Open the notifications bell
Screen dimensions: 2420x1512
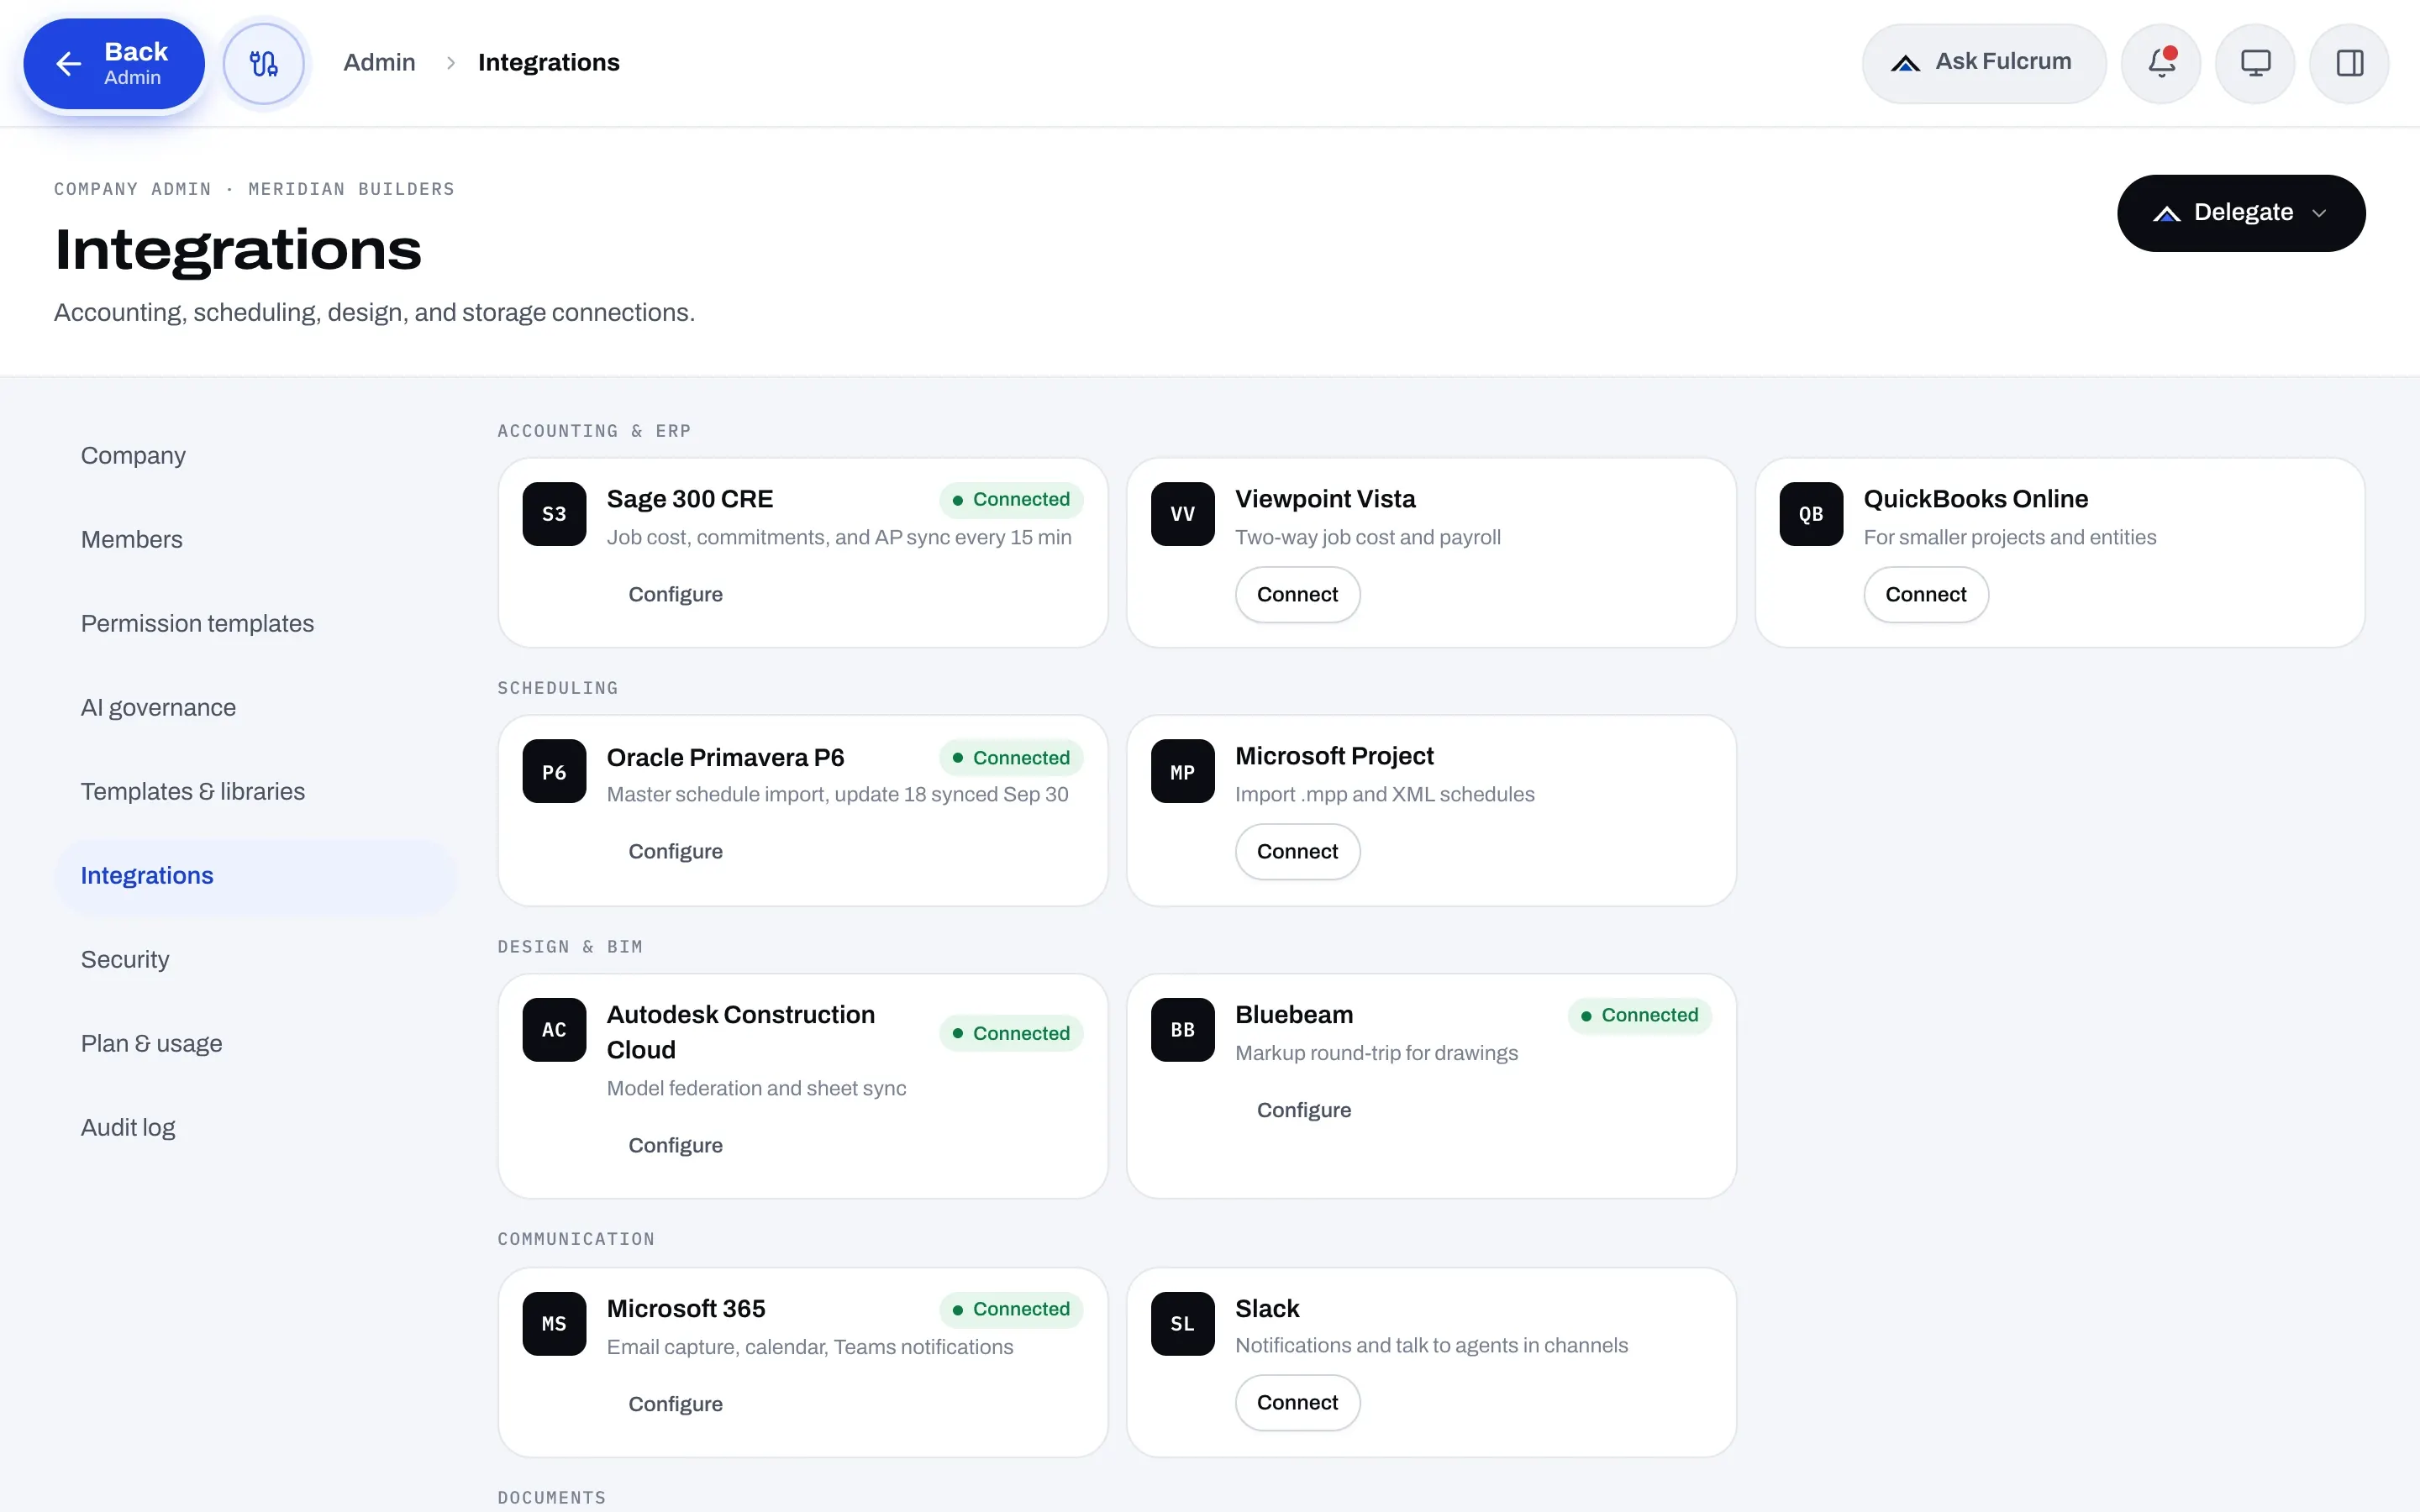(x=2161, y=63)
